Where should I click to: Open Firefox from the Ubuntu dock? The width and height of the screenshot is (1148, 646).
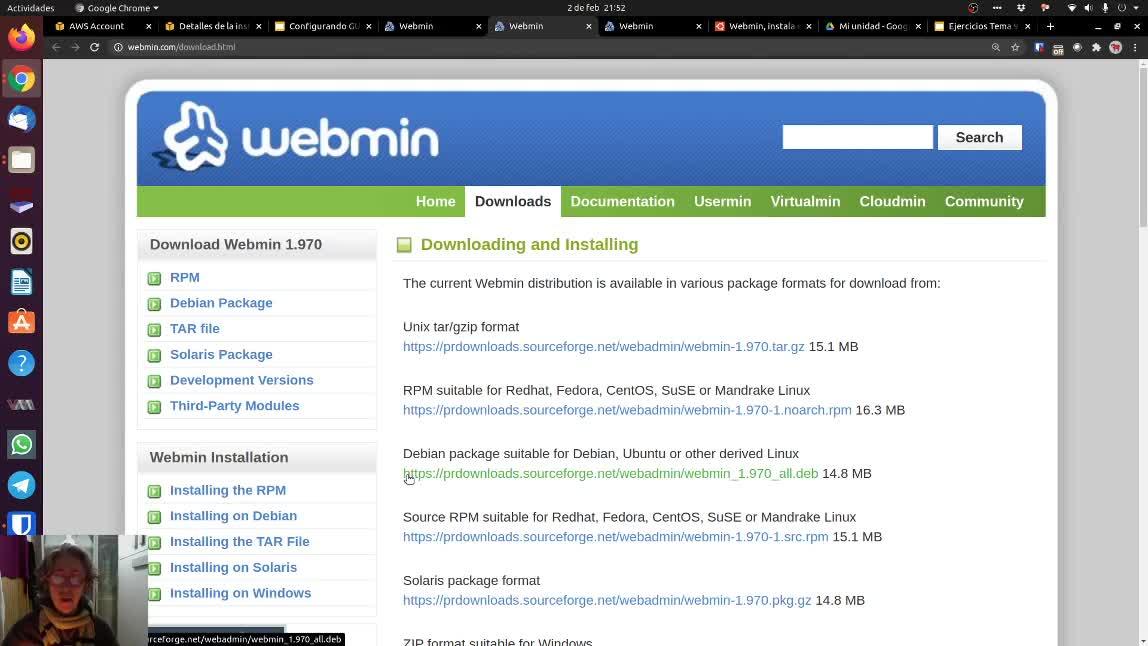point(21,37)
